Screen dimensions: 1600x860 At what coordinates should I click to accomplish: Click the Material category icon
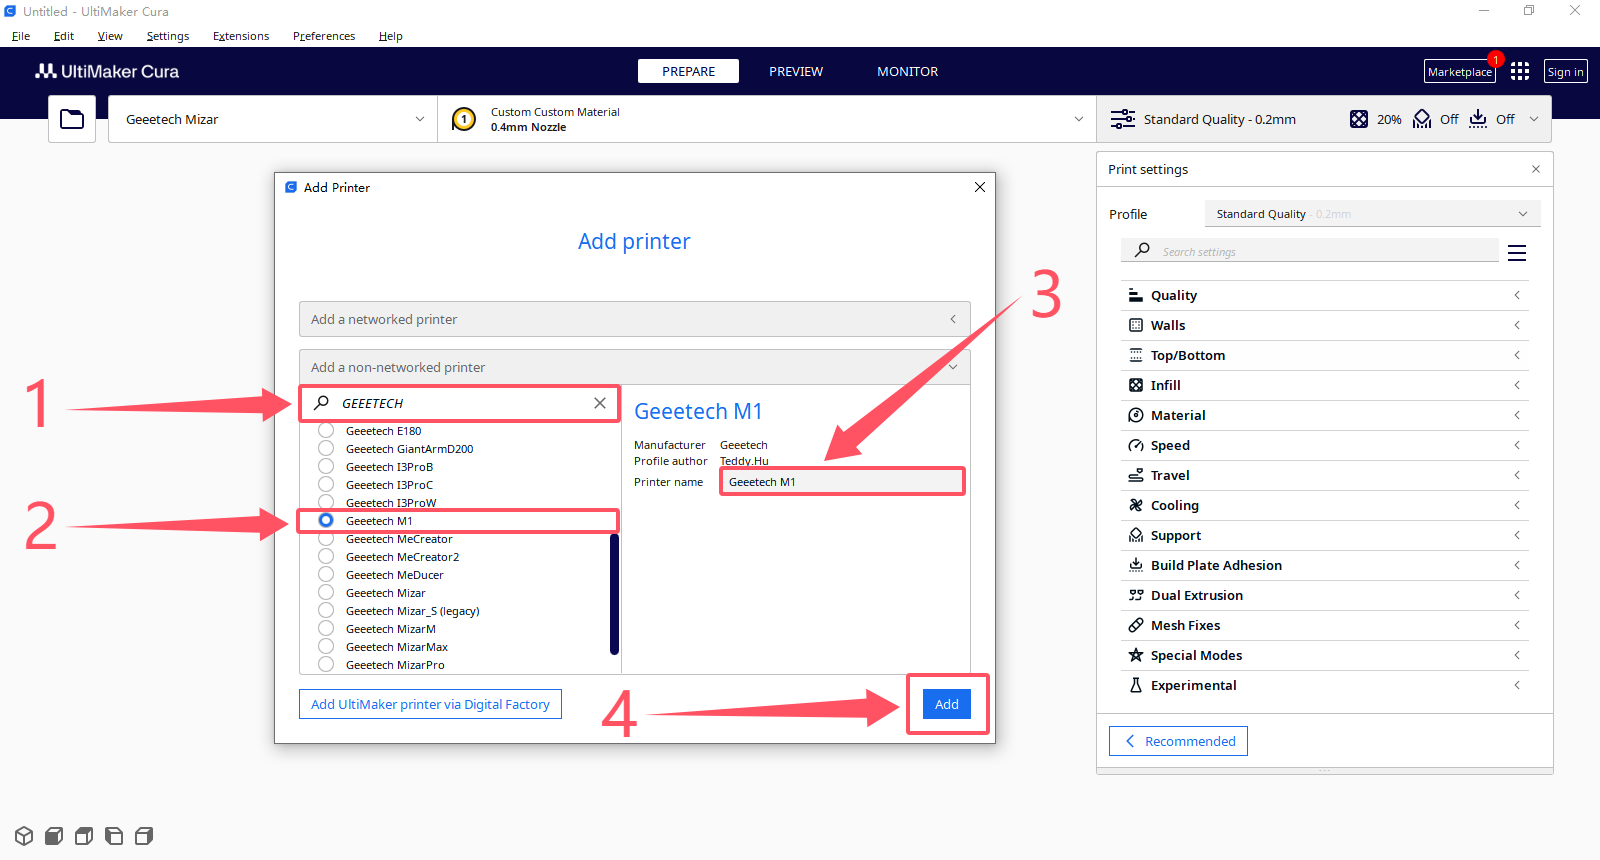[1136, 415]
